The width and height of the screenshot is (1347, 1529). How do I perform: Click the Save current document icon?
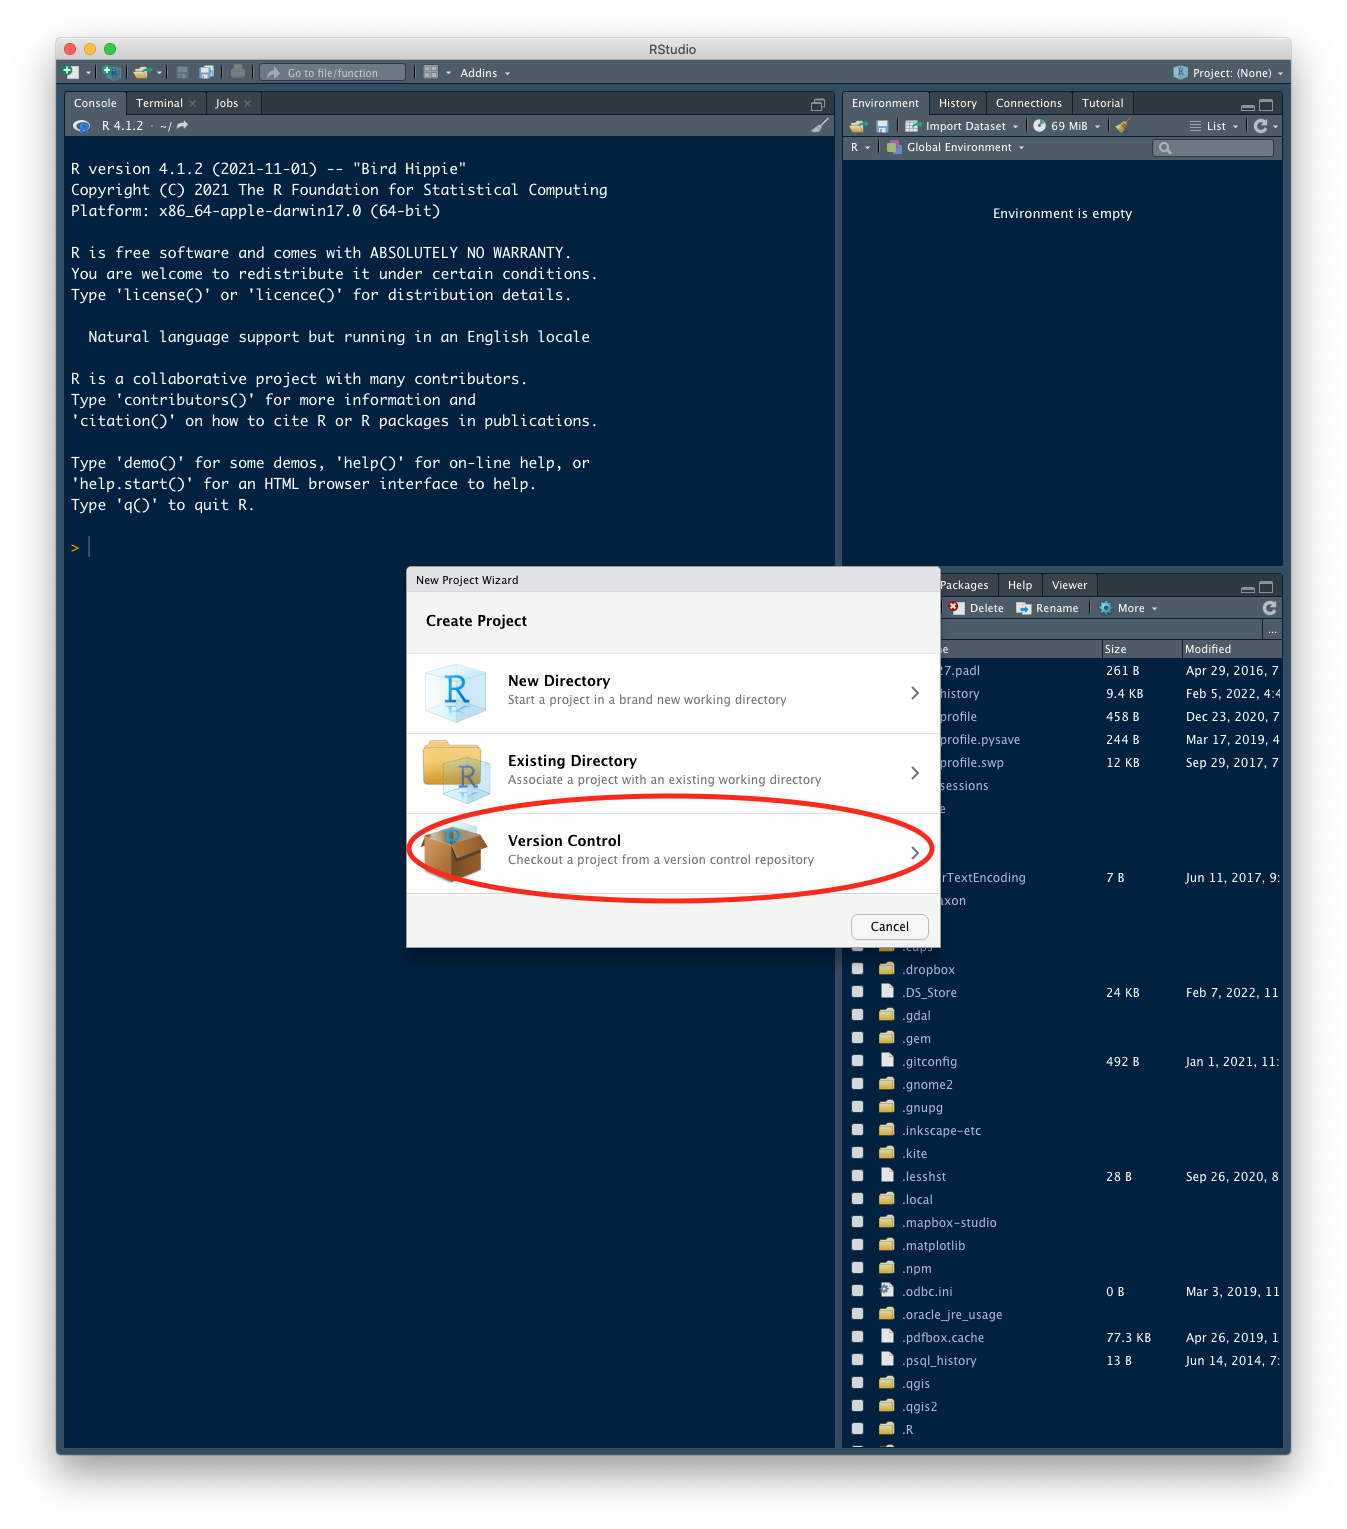182,72
